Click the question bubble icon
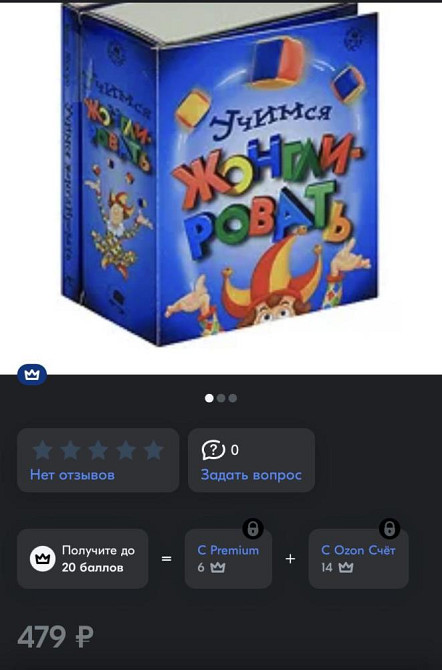This screenshot has height=670, width=442. coord(213,450)
